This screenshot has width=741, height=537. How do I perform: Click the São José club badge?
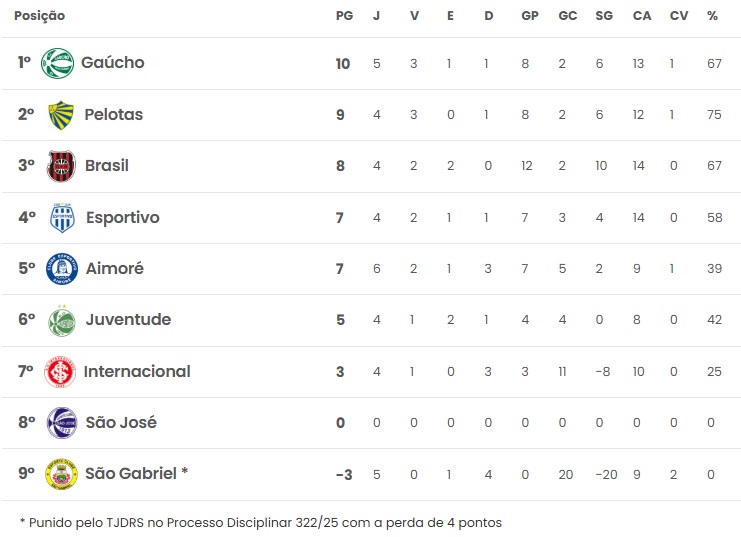[61, 423]
